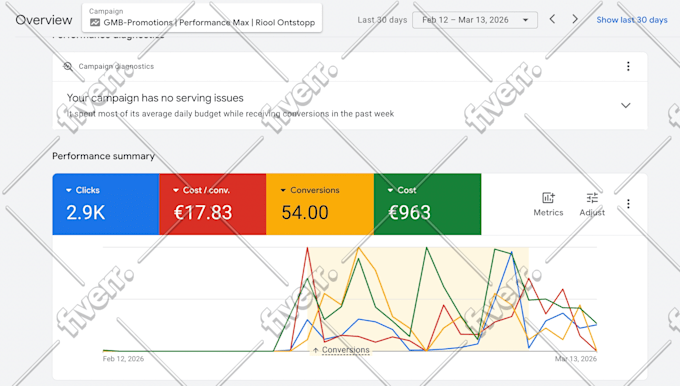This screenshot has width=680, height=386.
Task: Click the Overview page title
Action: (x=44, y=20)
